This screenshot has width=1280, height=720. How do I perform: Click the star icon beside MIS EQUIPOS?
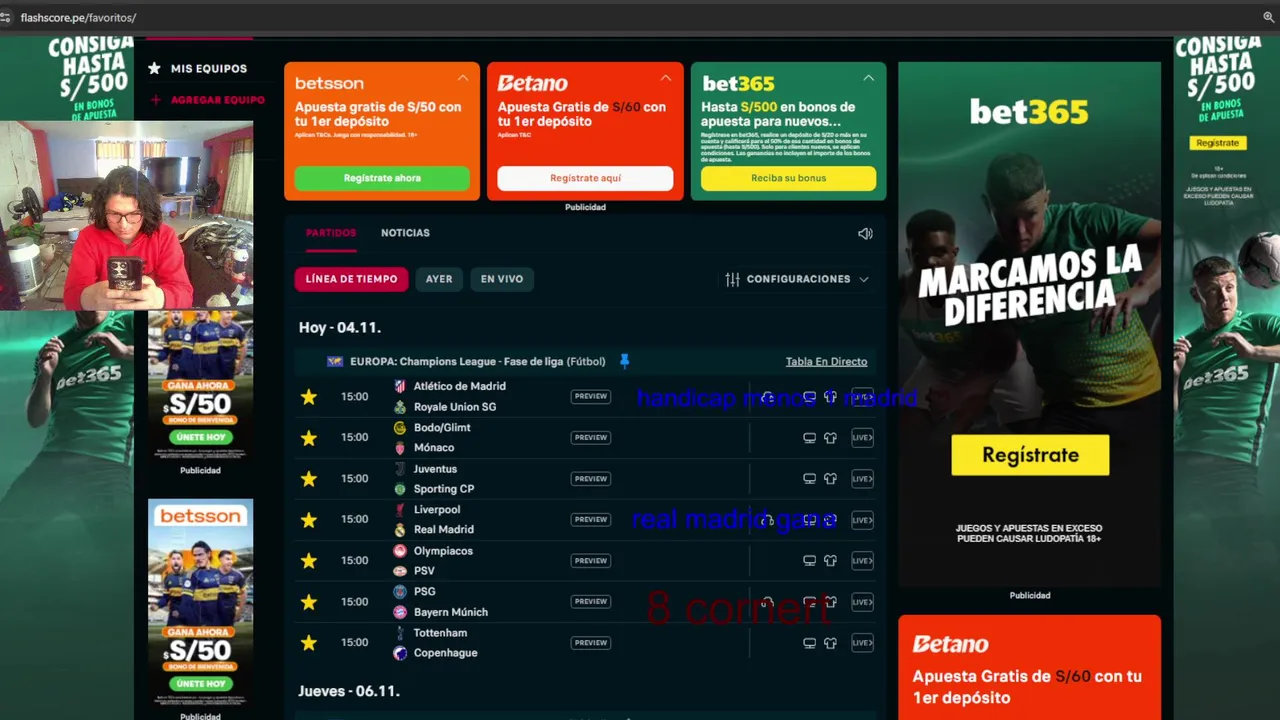(x=154, y=68)
